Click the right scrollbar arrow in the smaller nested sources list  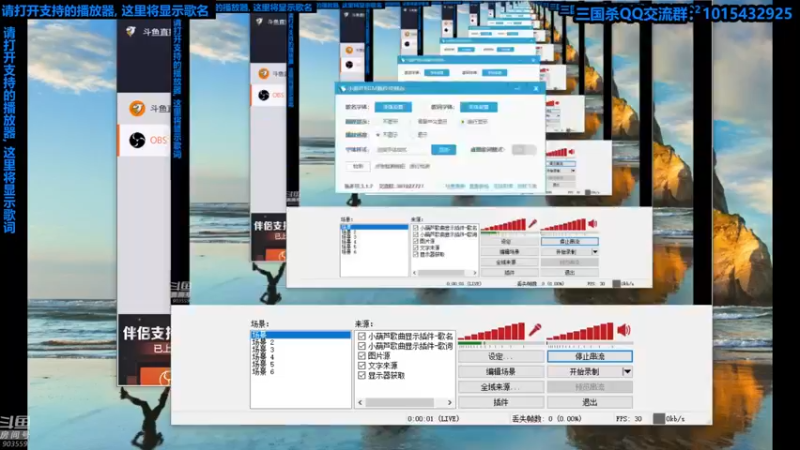(475, 272)
